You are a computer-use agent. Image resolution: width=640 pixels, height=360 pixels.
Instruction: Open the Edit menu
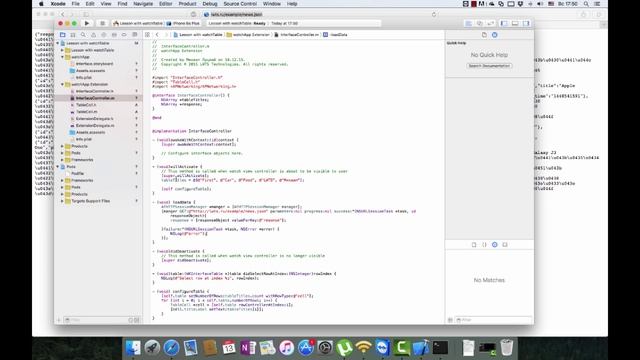(90, 4)
